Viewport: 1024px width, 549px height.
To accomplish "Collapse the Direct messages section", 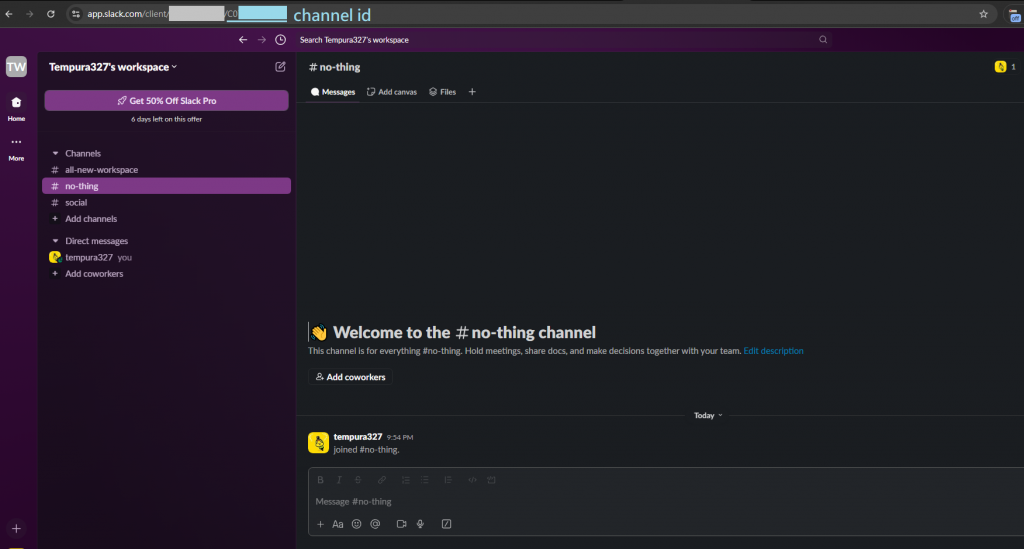I will tap(56, 241).
